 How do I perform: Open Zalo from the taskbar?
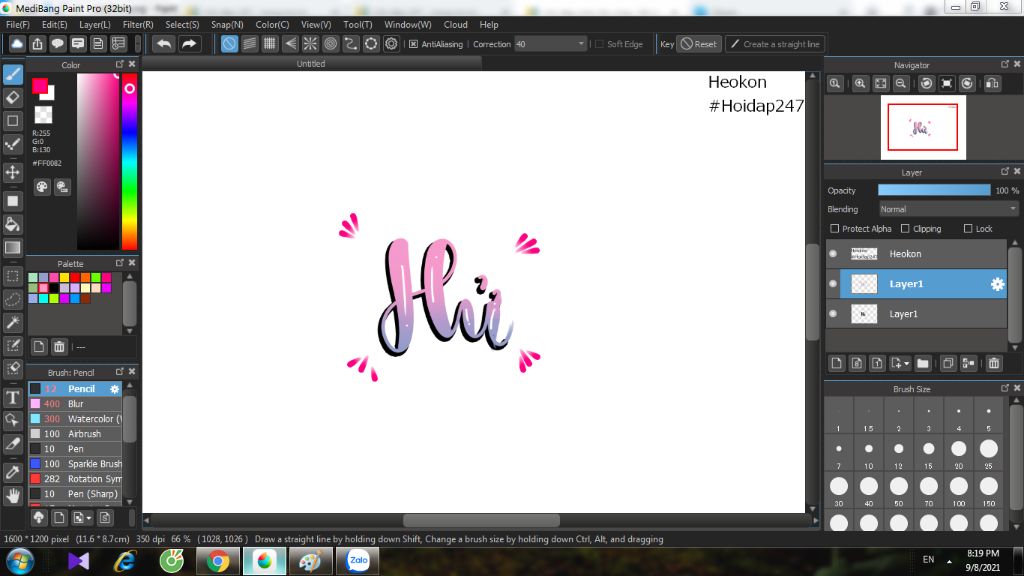click(x=358, y=561)
